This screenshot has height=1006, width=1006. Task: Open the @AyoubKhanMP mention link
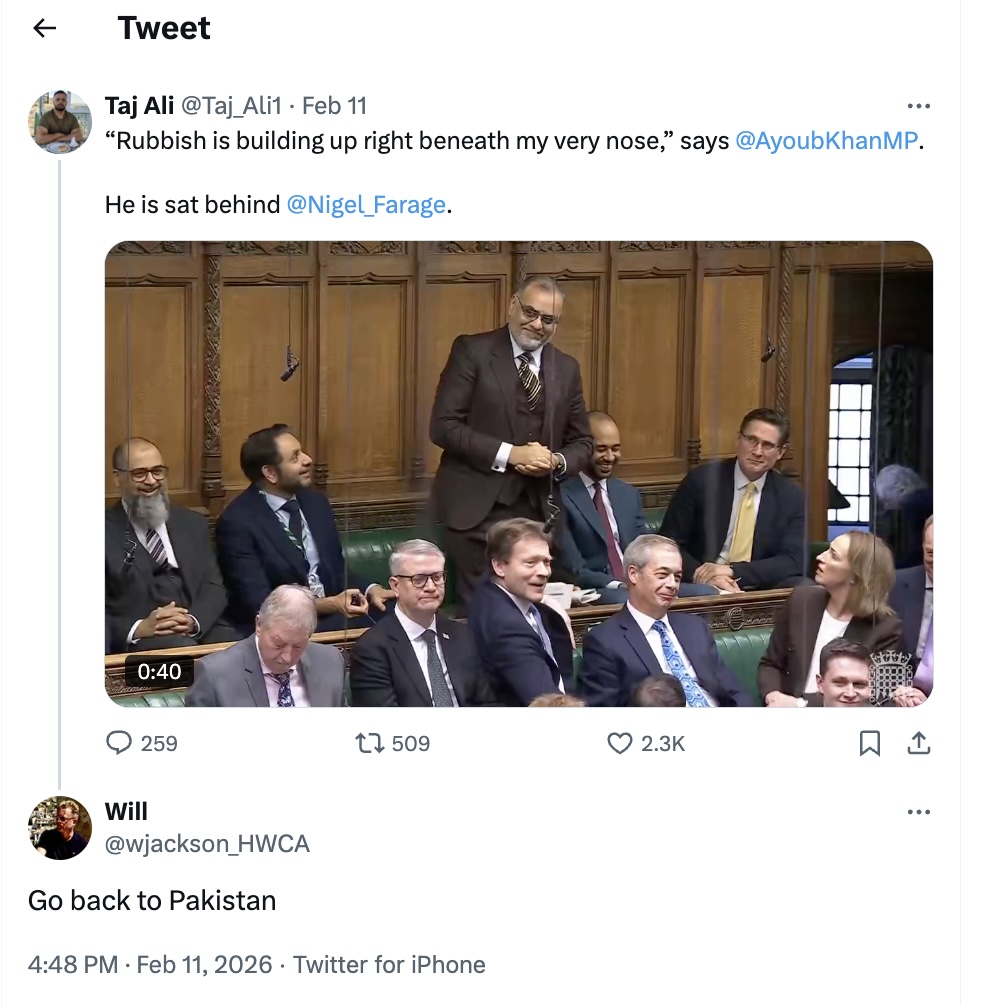825,141
